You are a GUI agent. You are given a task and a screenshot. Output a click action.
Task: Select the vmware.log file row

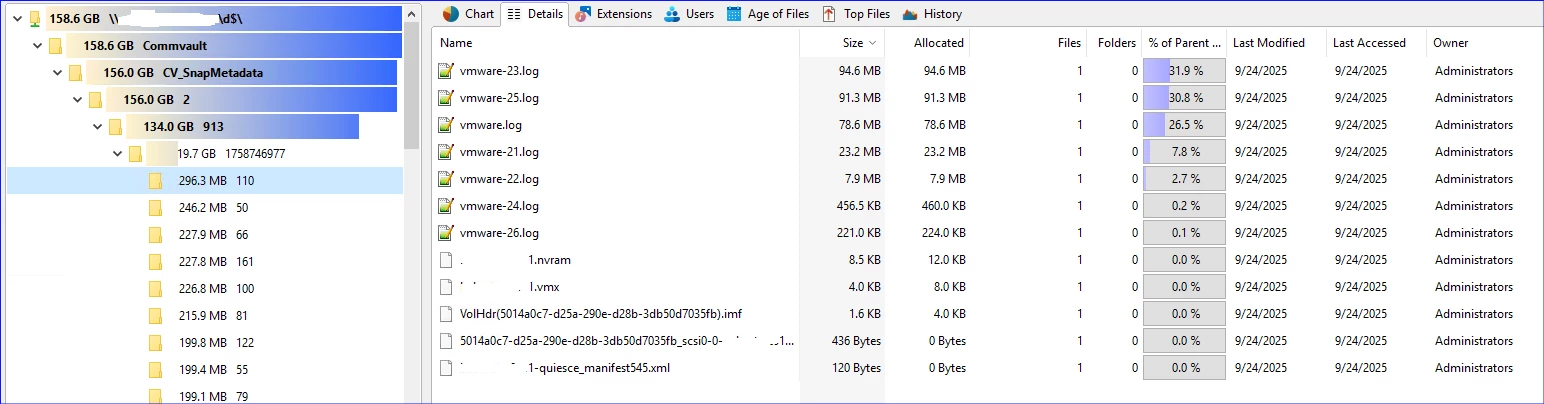click(988, 125)
